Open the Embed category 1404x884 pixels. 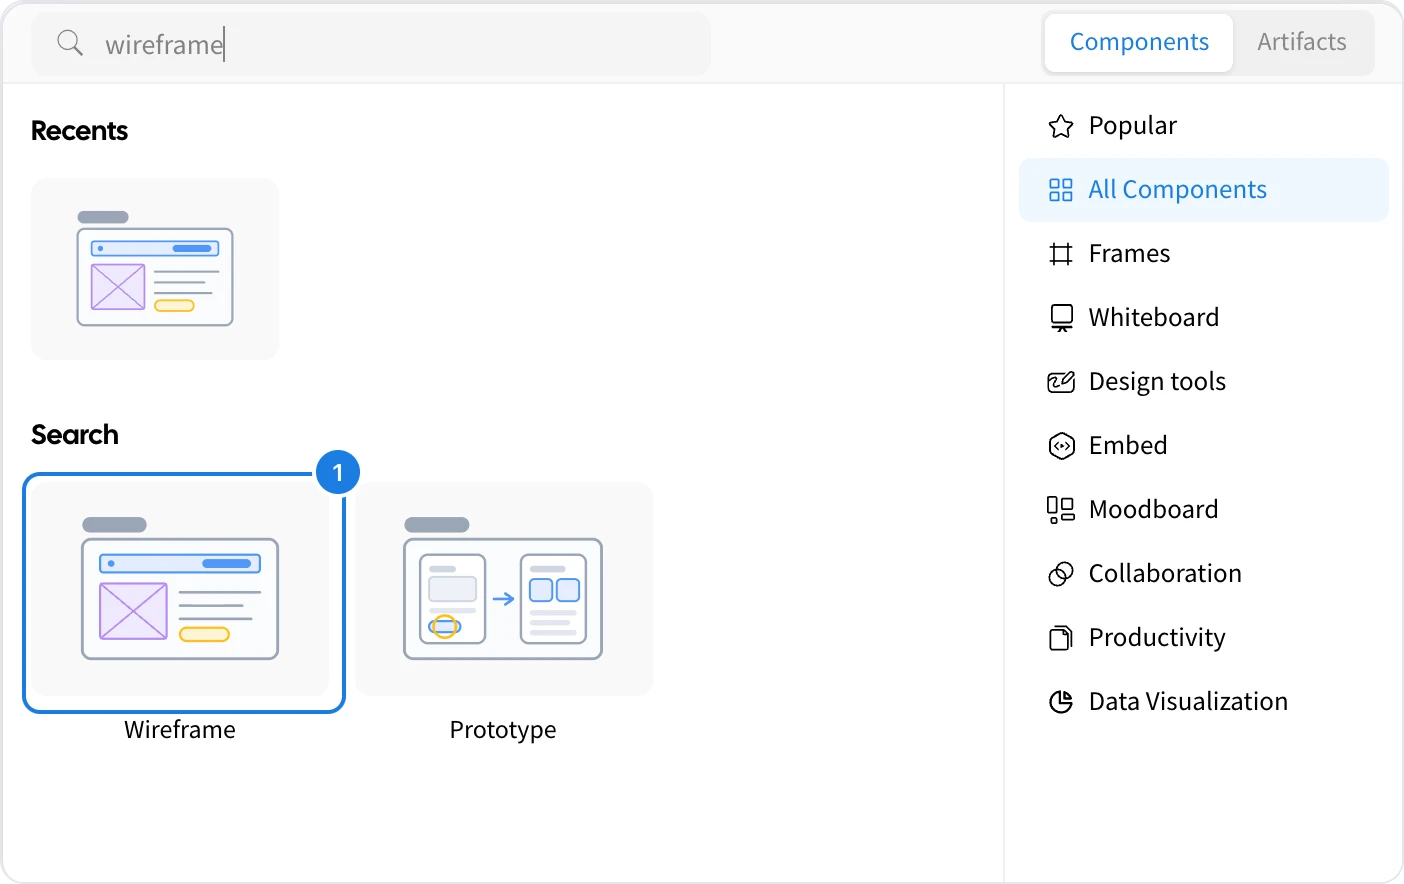click(1204, 446)
